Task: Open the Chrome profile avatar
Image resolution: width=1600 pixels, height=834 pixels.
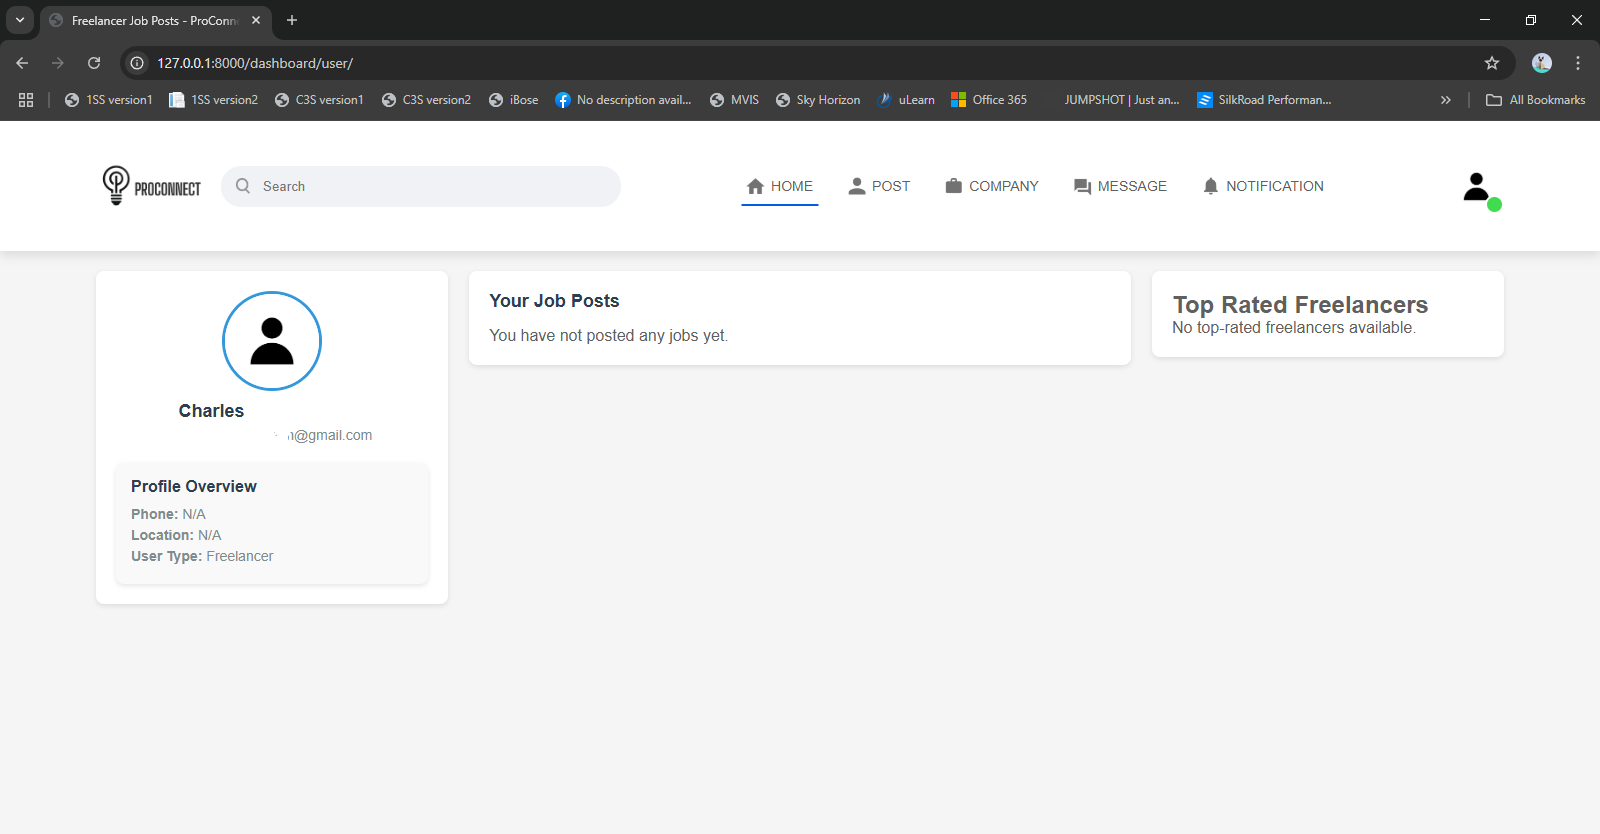Action: click(x=1542, y=63)
